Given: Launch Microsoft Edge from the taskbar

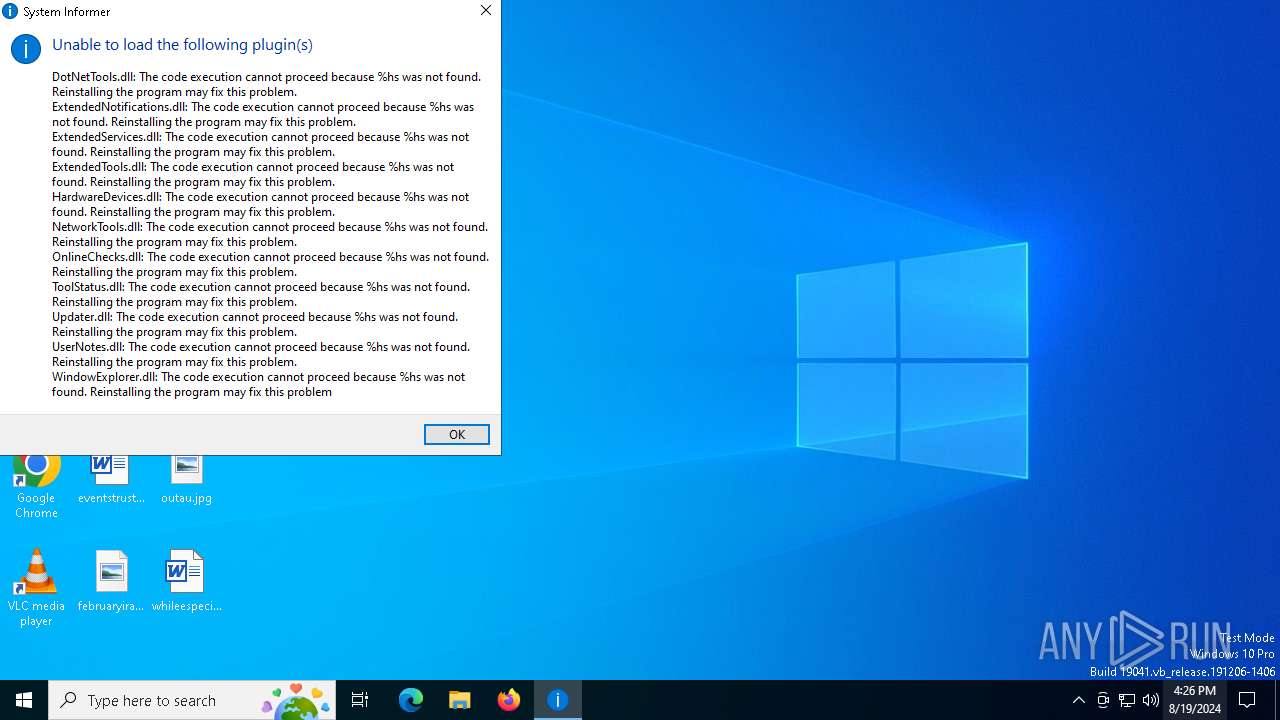Looking at the screenshot, I should [411, 700].
